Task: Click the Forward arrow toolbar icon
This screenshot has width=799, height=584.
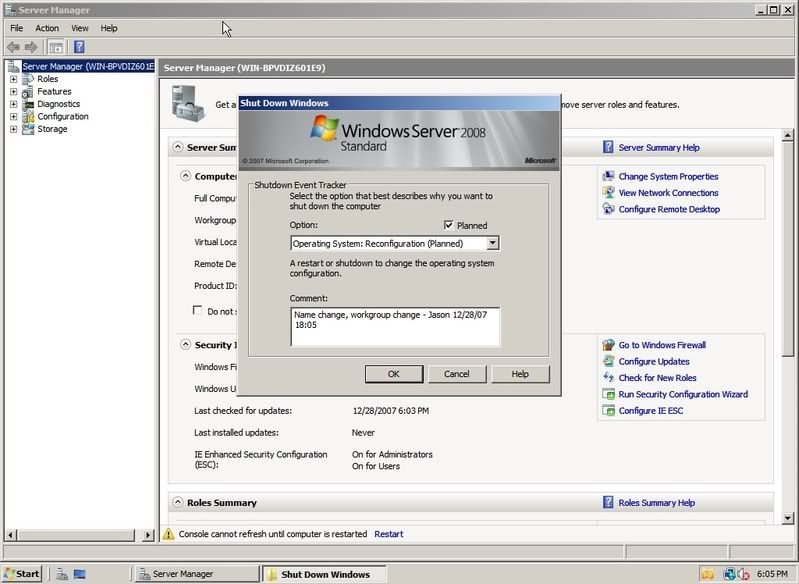Action: pyautogui.click(x=31, y=47)
